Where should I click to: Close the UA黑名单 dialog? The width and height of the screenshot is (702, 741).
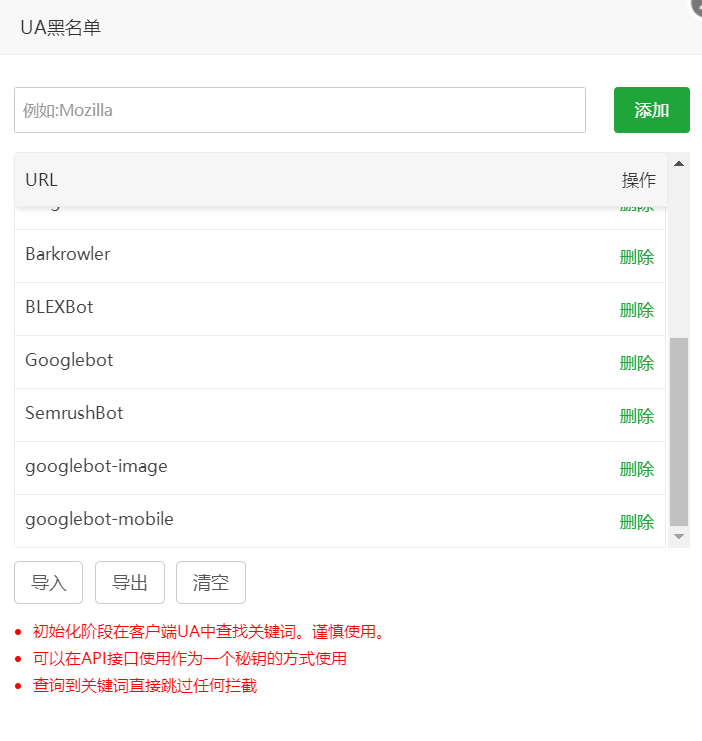click(696, 6)
